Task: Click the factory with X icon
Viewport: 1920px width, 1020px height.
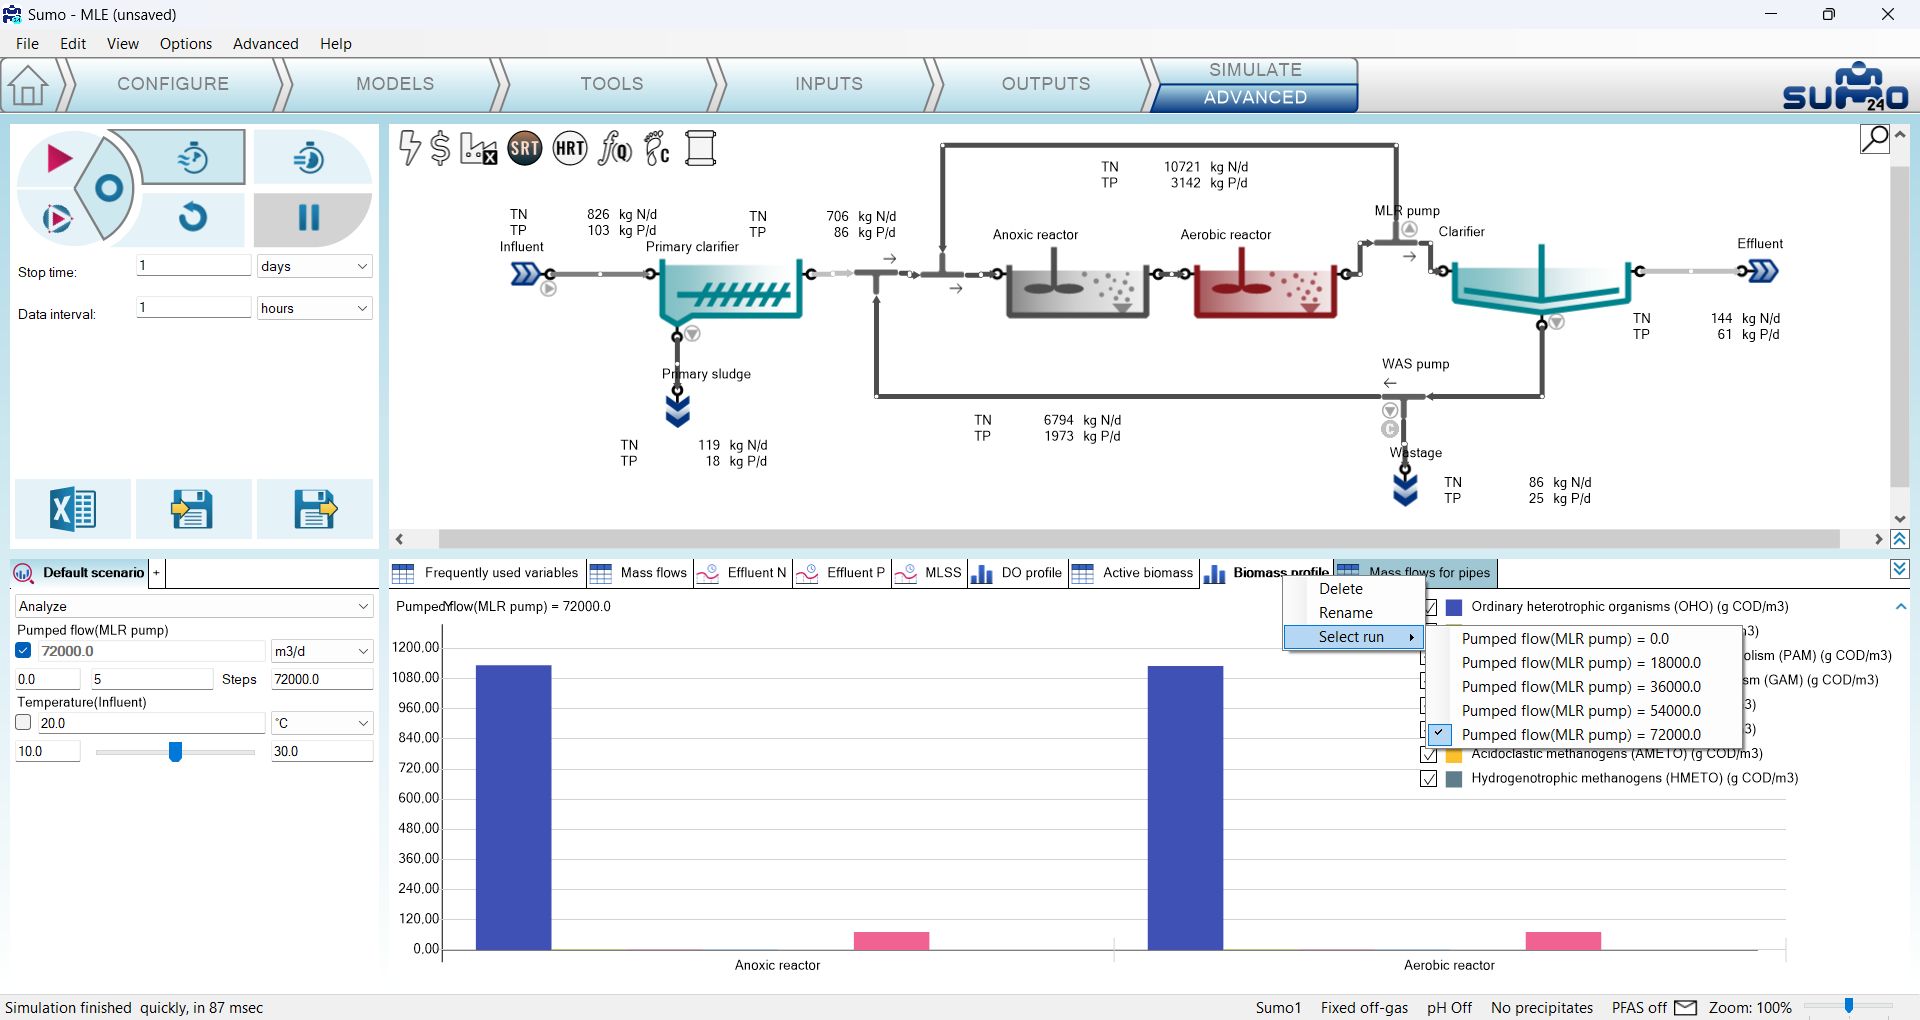Action: click(x=478, y=149)
